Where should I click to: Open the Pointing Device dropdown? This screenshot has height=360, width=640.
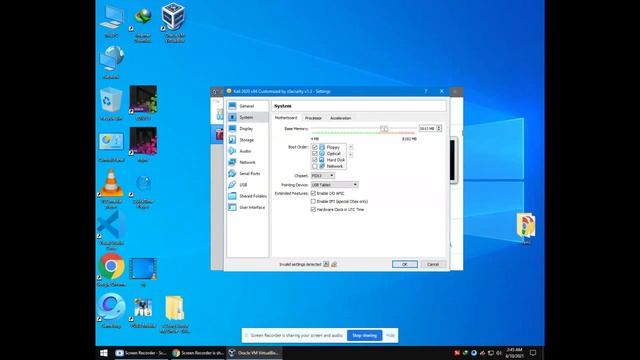pos(334,185)
